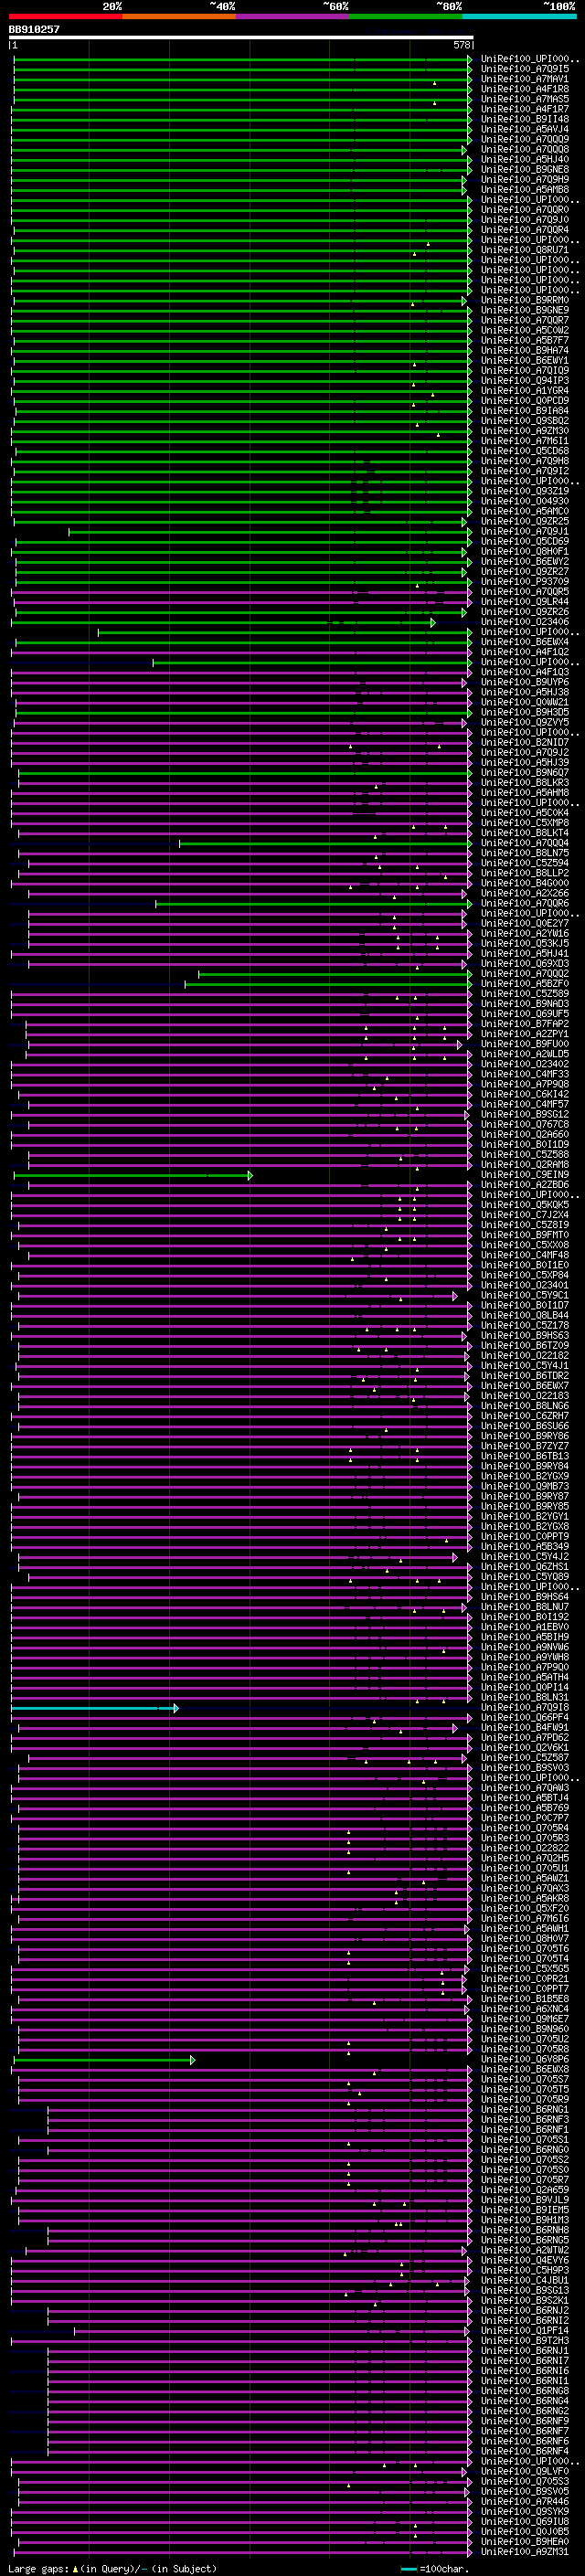This screenshot has height=2576, width=585.
Task: Click the query ID BB910257
Action: 34,30
